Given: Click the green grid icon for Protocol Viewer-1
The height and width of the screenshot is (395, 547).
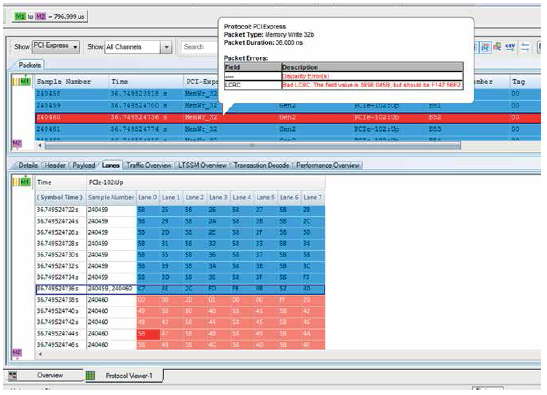Looking at the screenshot, I should click(90, 375).
